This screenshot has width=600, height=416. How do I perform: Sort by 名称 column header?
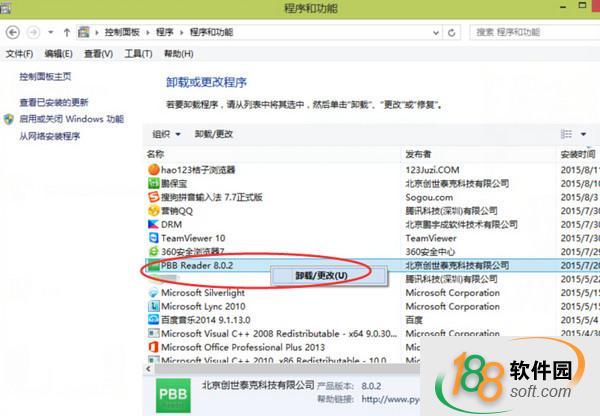[155, 154]
